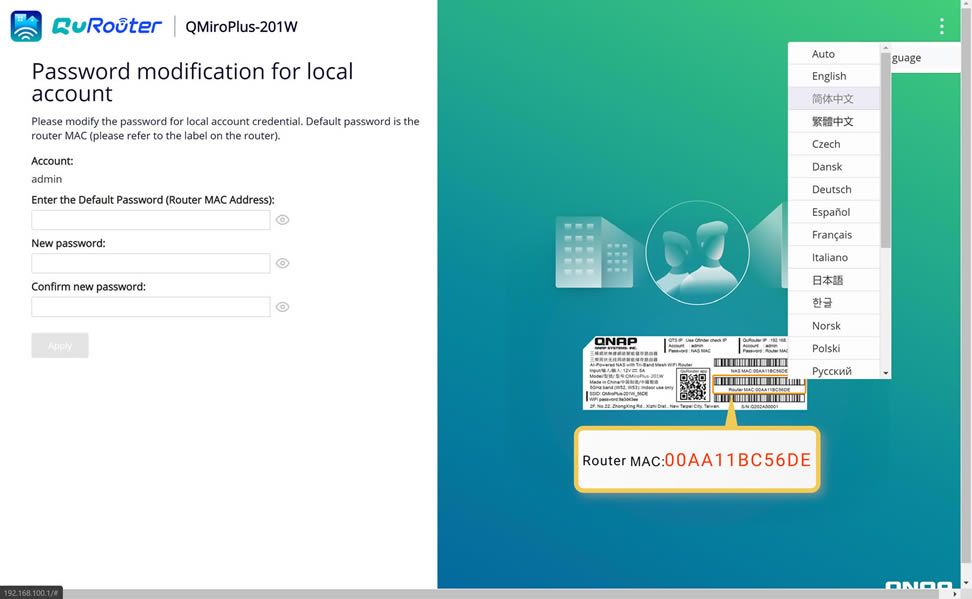The height and width of the screenshot is (599, 972).
Task: Switch language to Español
Action: (x=834, y=212)
